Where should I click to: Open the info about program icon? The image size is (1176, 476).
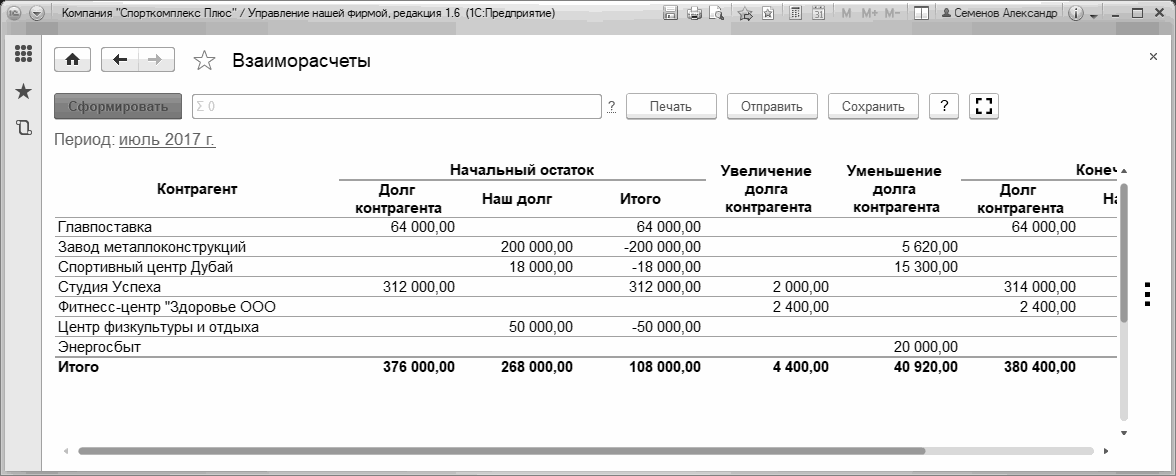[x=1076, y=13]
